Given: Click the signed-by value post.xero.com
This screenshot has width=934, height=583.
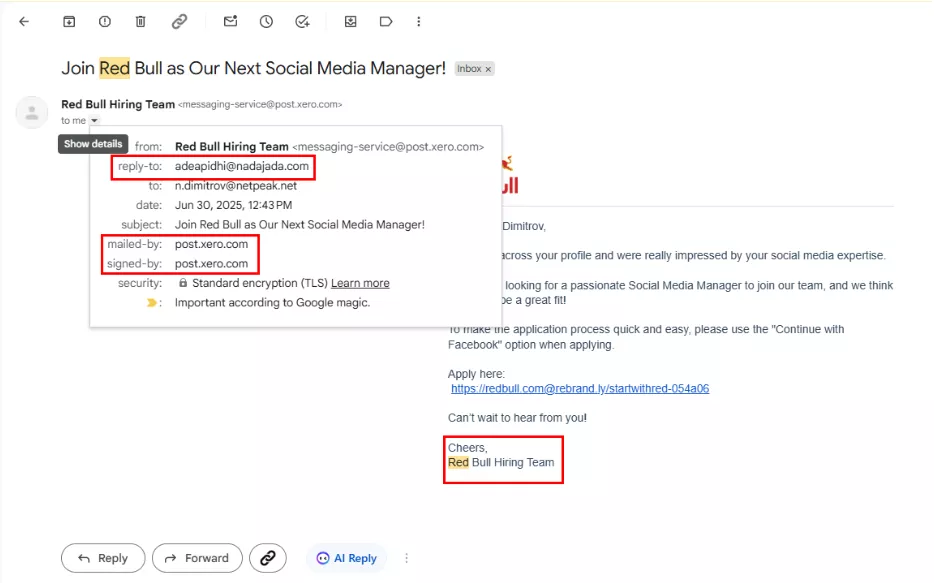Looking at the screenshot, I should (211, 263).
